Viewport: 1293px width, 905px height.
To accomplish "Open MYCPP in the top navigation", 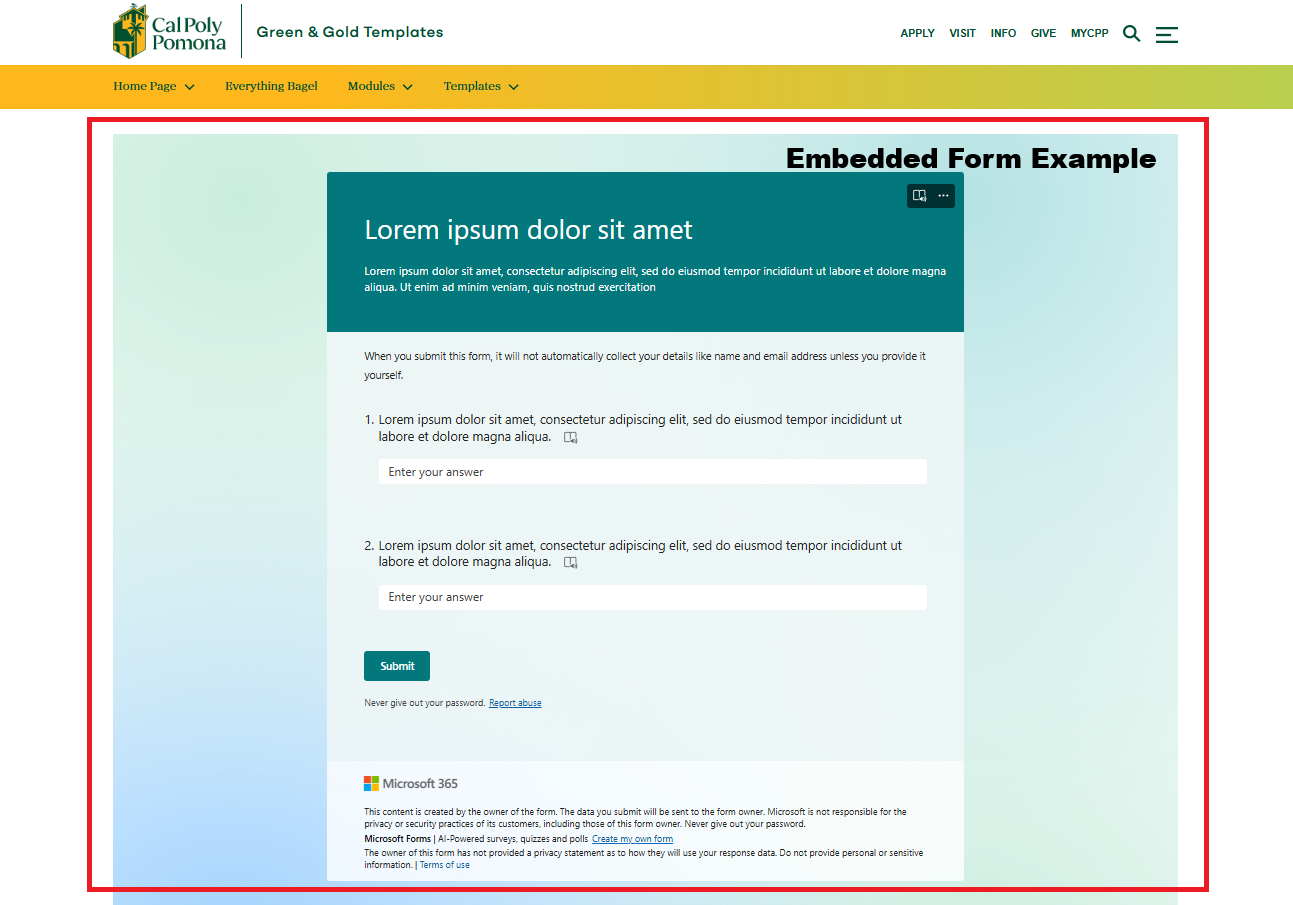I will click(x=1089, y=34).
